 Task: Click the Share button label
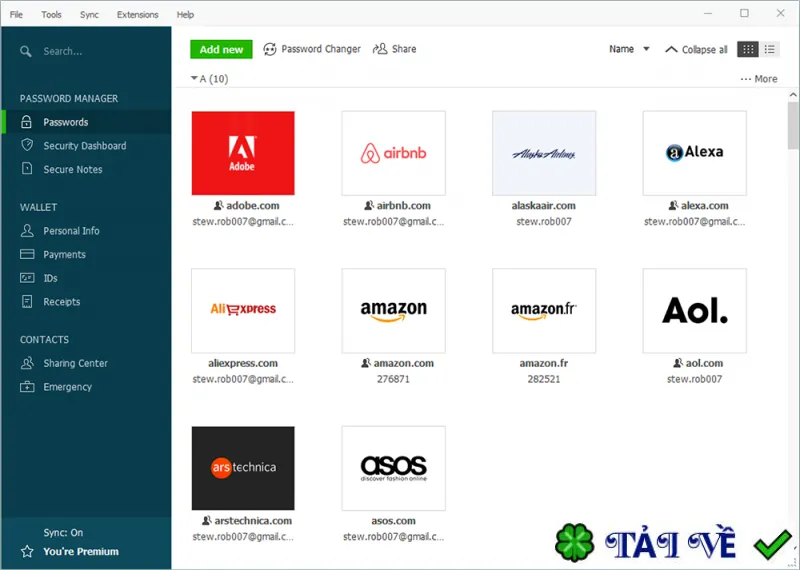(x=404, y=49)
